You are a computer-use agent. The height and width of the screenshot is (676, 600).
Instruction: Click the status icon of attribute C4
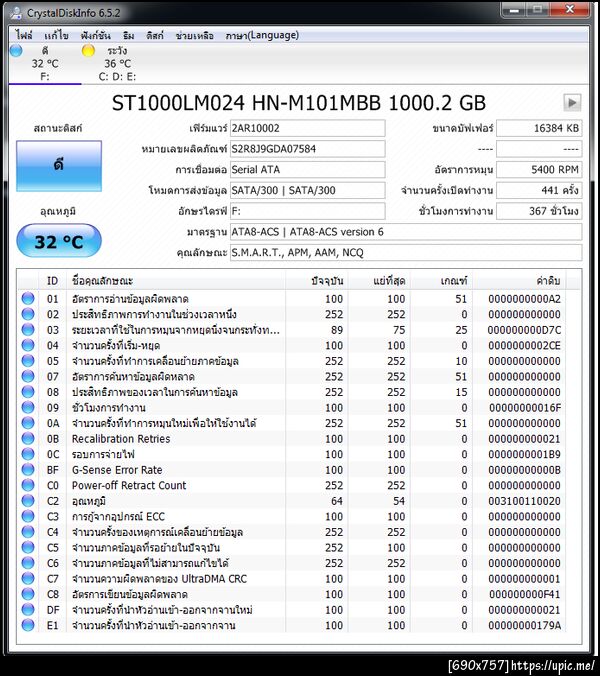click(x=28, y=532)
